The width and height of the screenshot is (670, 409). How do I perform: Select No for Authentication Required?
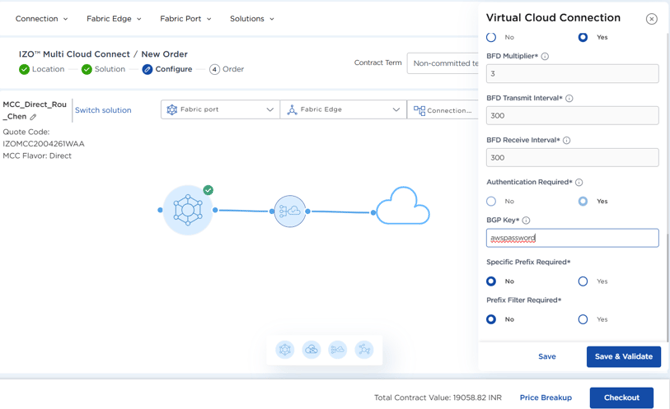(491, 201)
